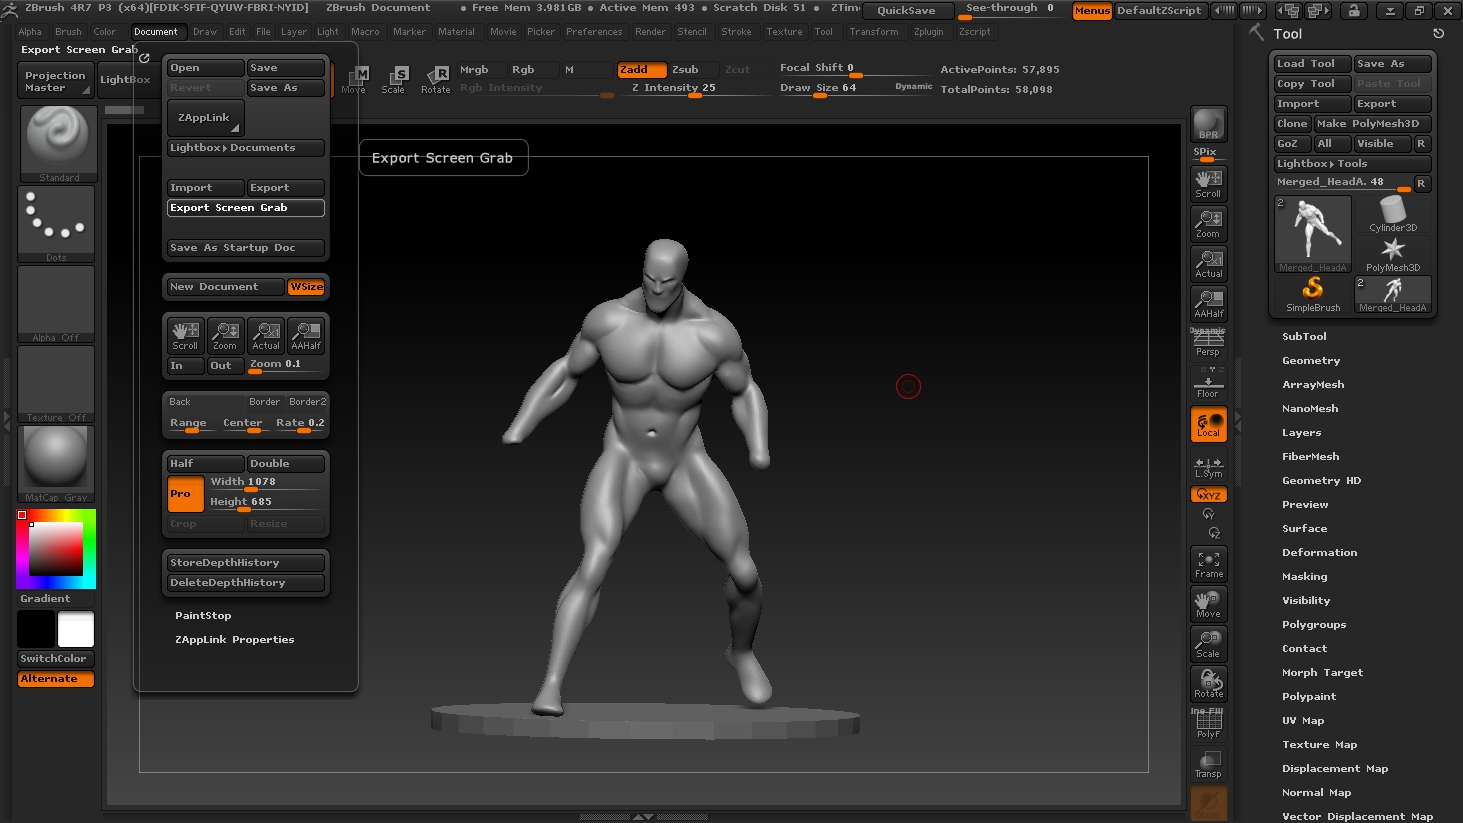Toggle Local symmetry orange button

[1209, 424]
